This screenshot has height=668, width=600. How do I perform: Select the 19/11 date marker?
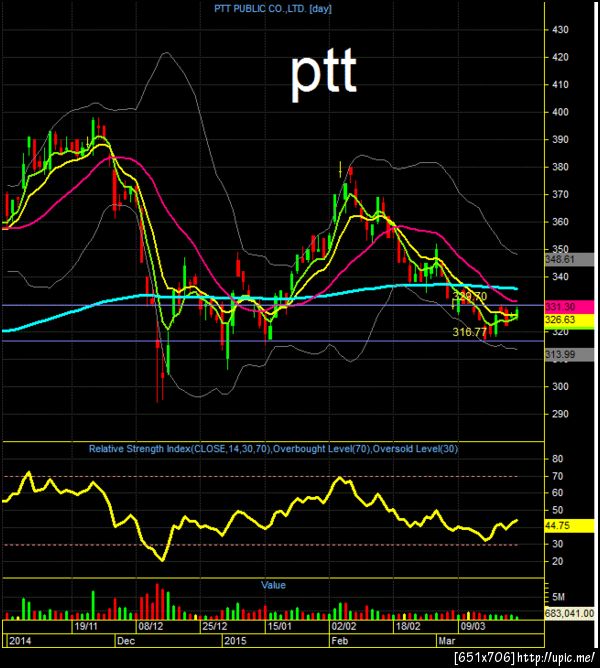86,626
